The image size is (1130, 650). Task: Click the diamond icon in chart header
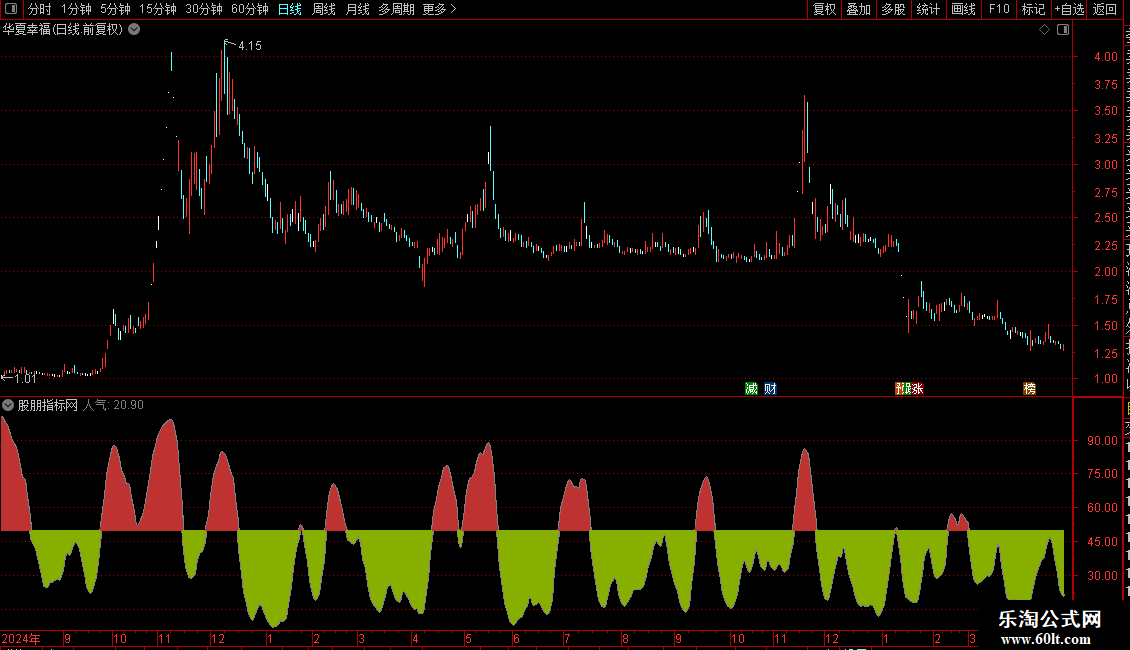click(x=1044, y=30)
